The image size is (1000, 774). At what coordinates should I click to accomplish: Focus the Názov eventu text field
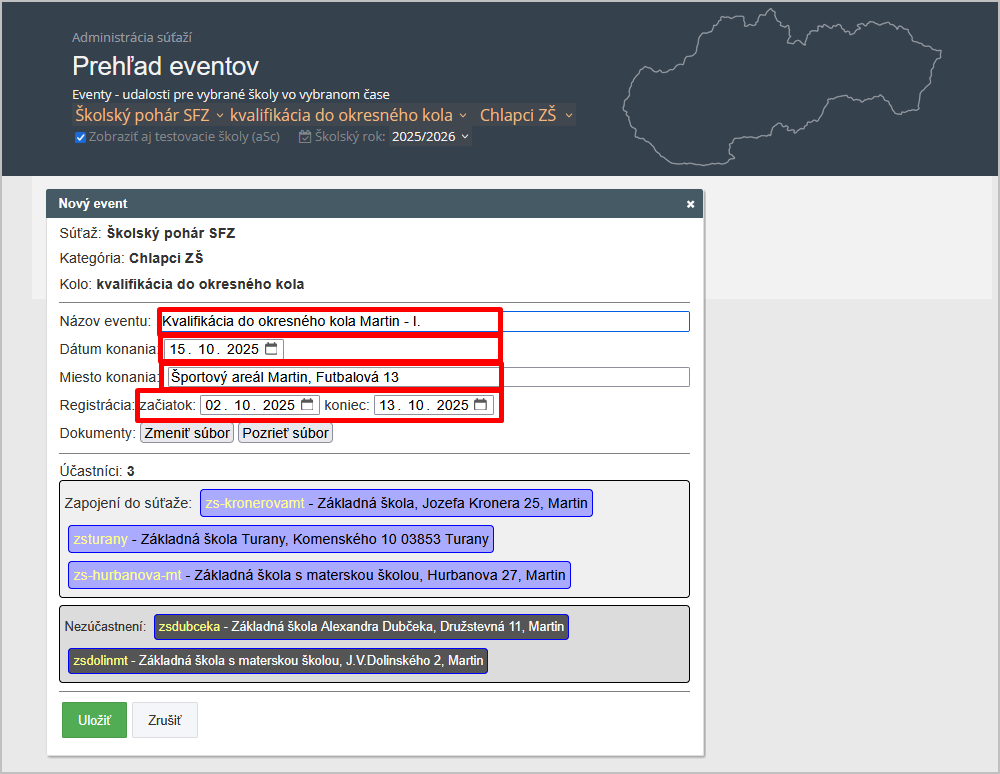424,321
